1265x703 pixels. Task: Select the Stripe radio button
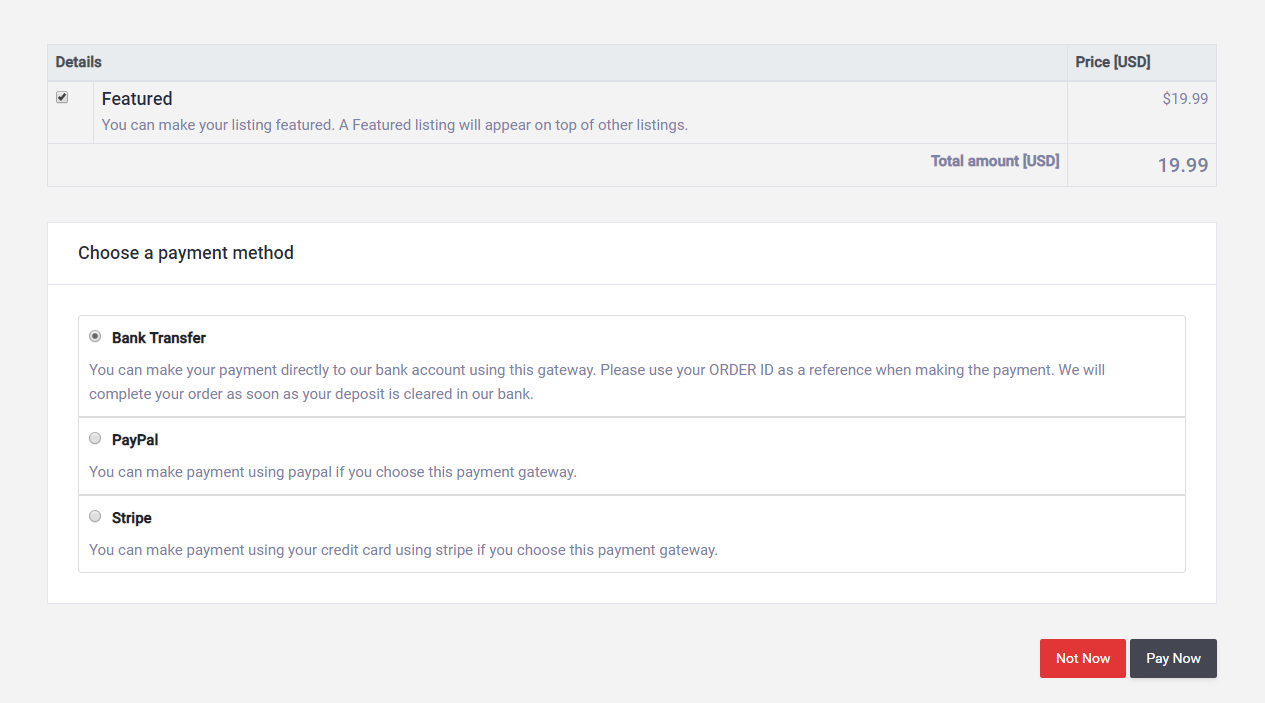(x=95, y=516)
